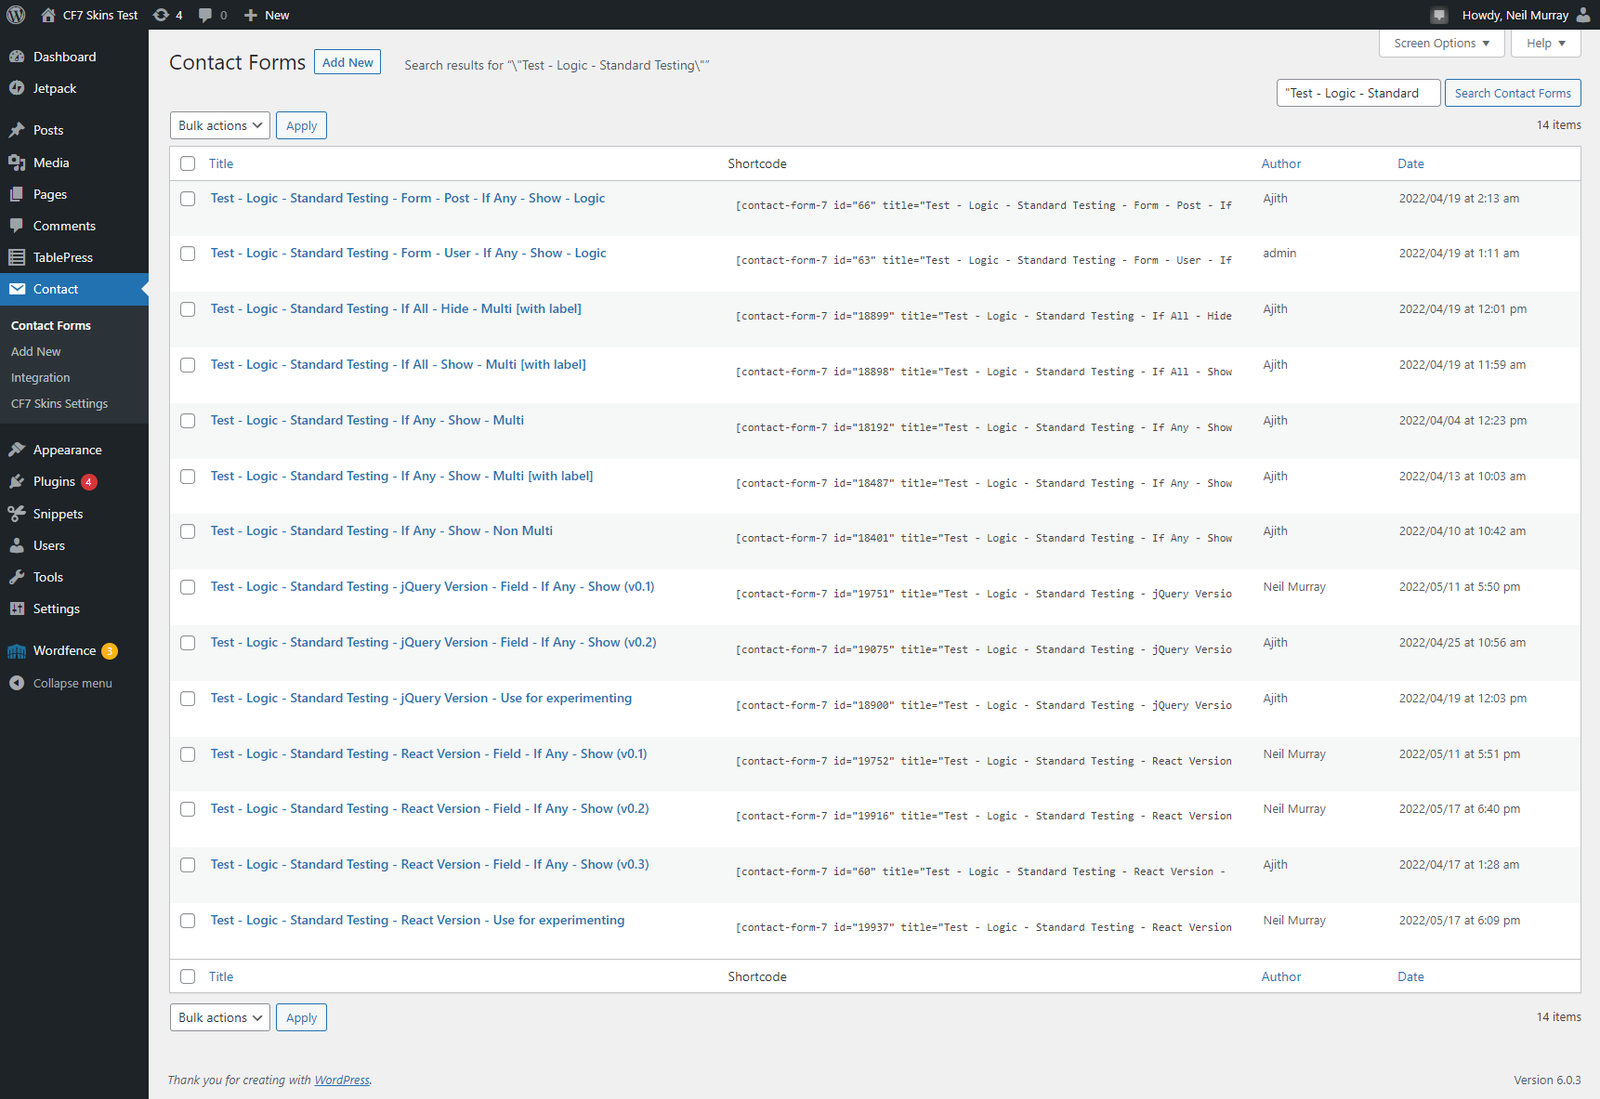The width and height of the screenshot is (1600, 1099).
Task: Click the comments bubble icon in admin bar
Action: pos(206,15)
